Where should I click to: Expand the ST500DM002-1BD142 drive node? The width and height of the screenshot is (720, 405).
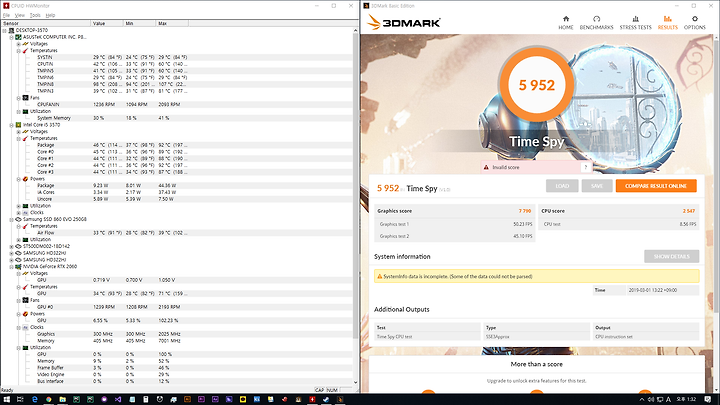pos(11,246)
